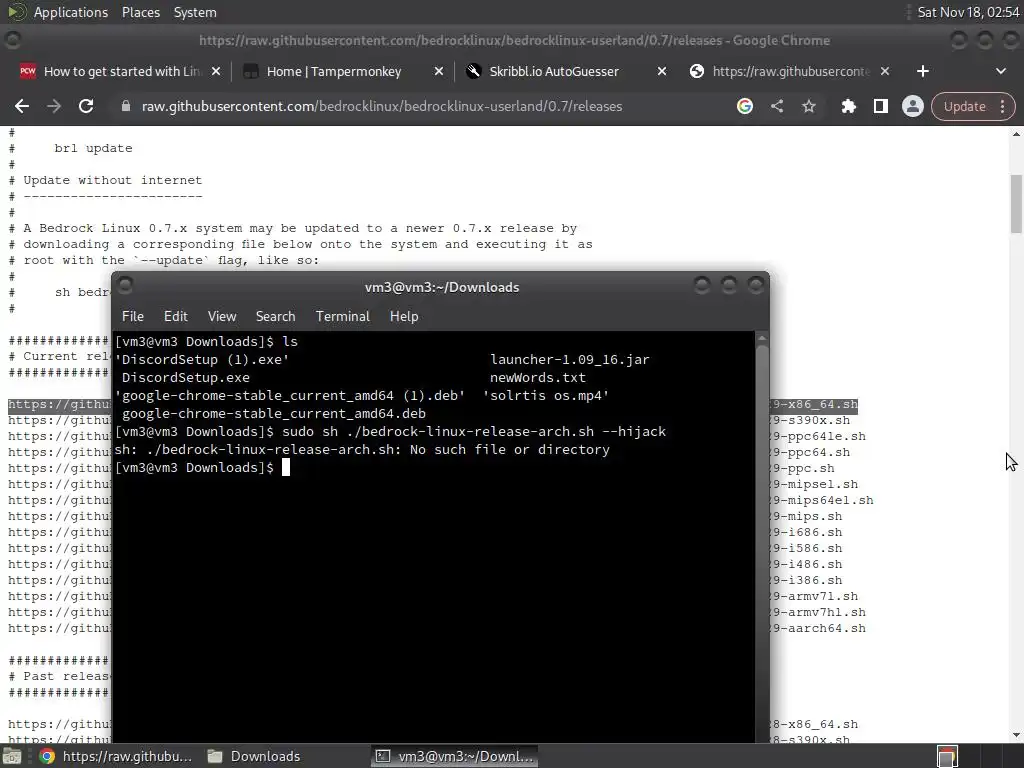
Task: Close the raw.githubusercontent tab
Action: pos(885,71)
